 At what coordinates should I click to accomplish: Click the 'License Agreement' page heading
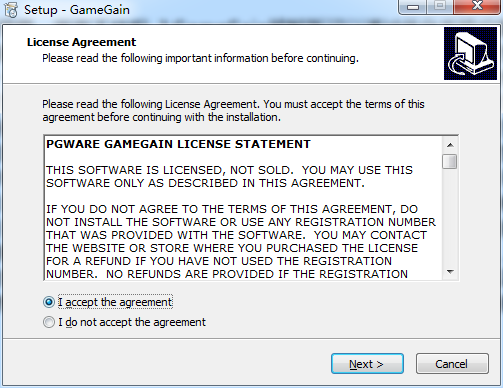81,42
